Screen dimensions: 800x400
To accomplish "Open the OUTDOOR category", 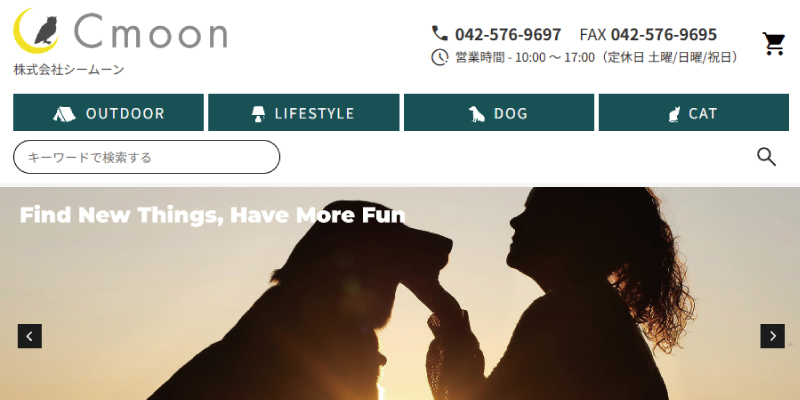I will point(108,112).
